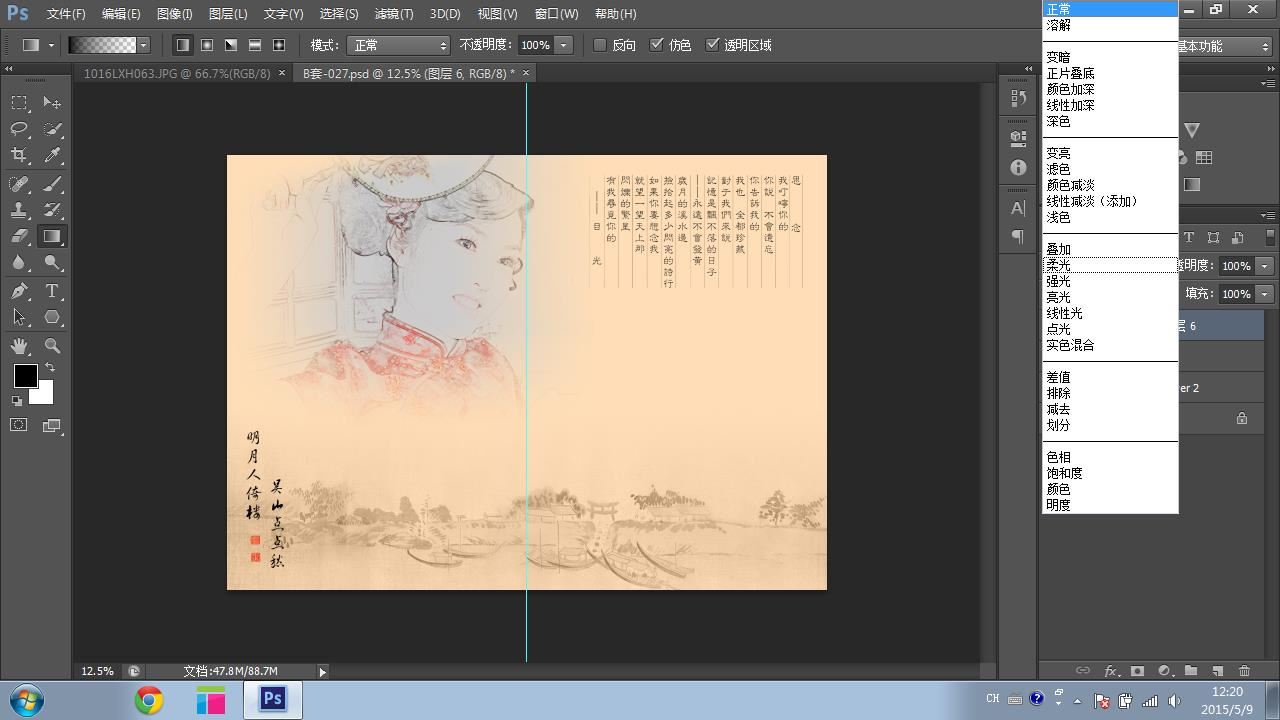This screenshot has width=1280, height=720.
Task: Select the Blur tool
Action: pyautogui.click(x=19, y=262)
